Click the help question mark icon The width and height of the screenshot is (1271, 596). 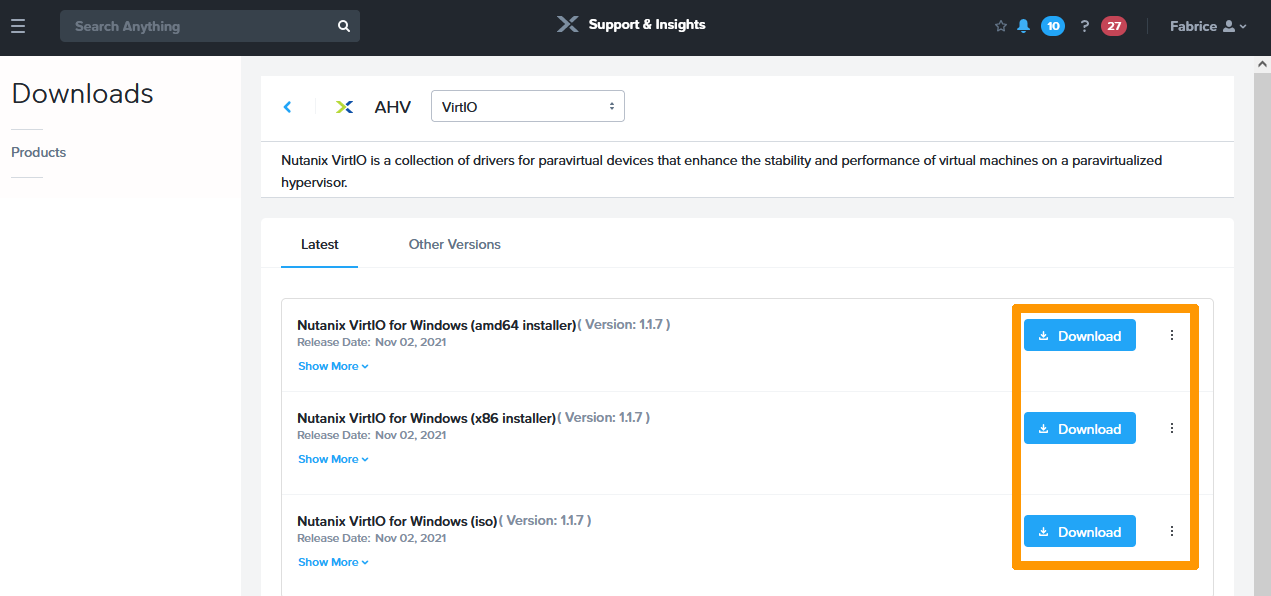point(1084,26)
